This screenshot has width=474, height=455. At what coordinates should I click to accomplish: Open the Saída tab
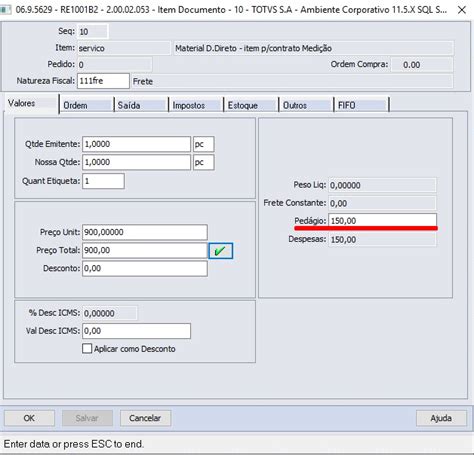141,105
